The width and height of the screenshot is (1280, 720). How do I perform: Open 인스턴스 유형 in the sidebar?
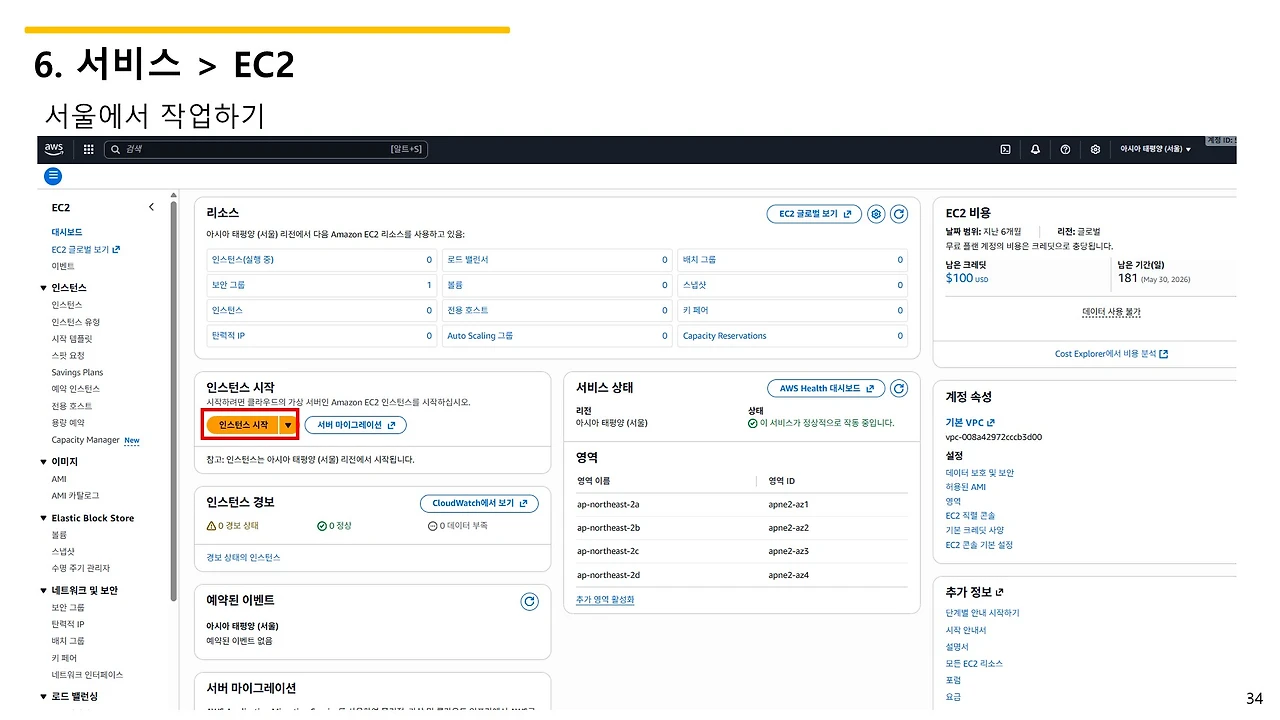[76, 322]
